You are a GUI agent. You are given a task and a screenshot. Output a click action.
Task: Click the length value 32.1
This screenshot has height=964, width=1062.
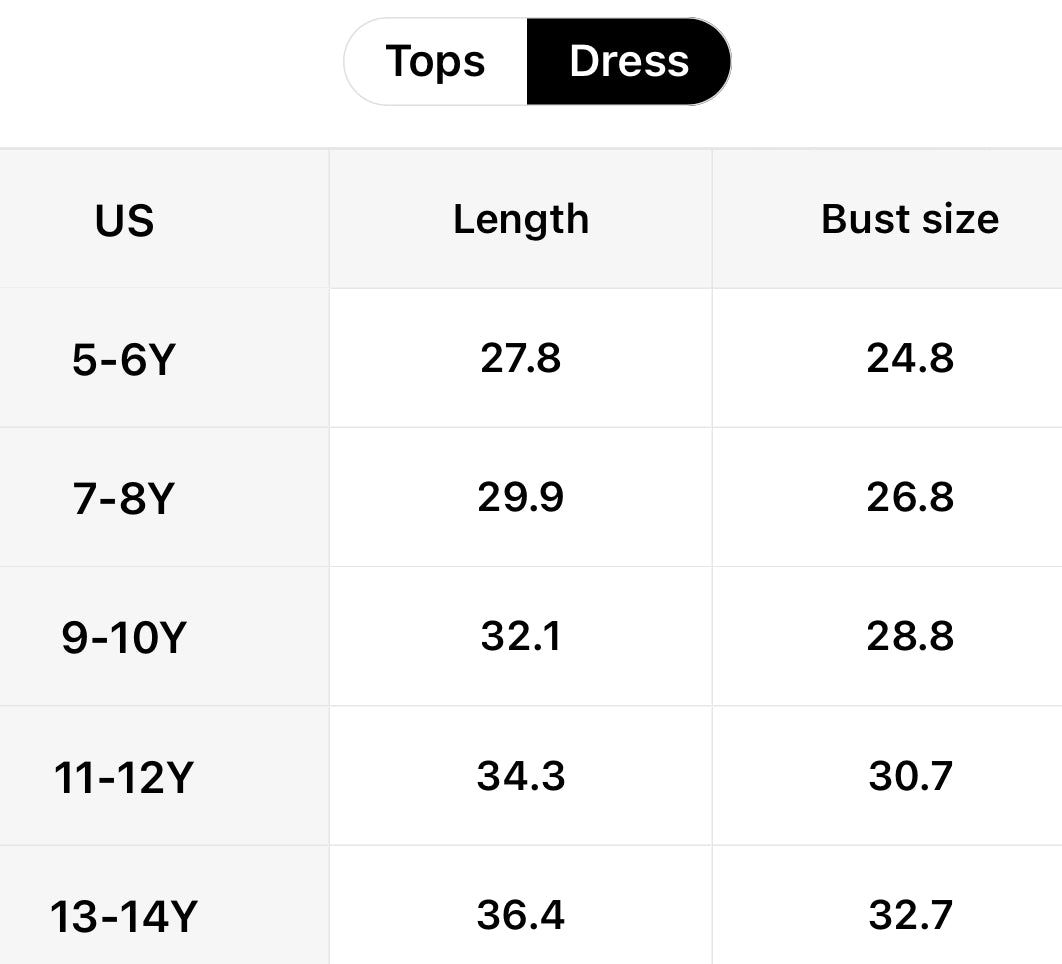[520, 637]
